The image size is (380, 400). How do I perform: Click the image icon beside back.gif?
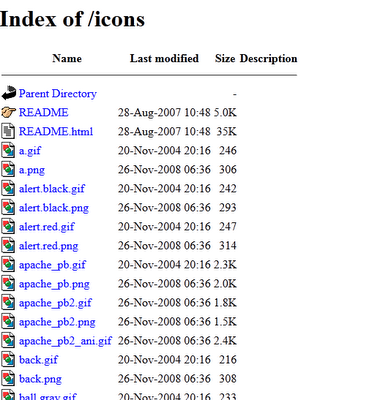point(8,359)
